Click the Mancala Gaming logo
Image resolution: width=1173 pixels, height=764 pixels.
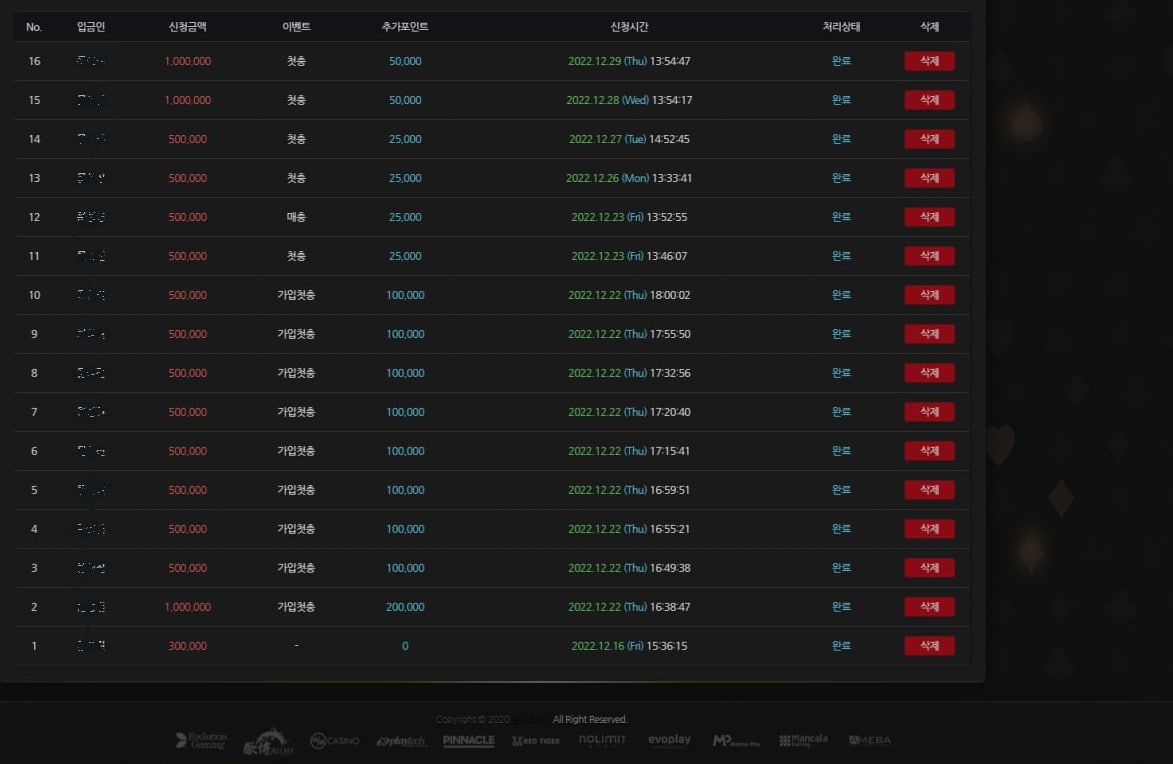coord(803,740)
